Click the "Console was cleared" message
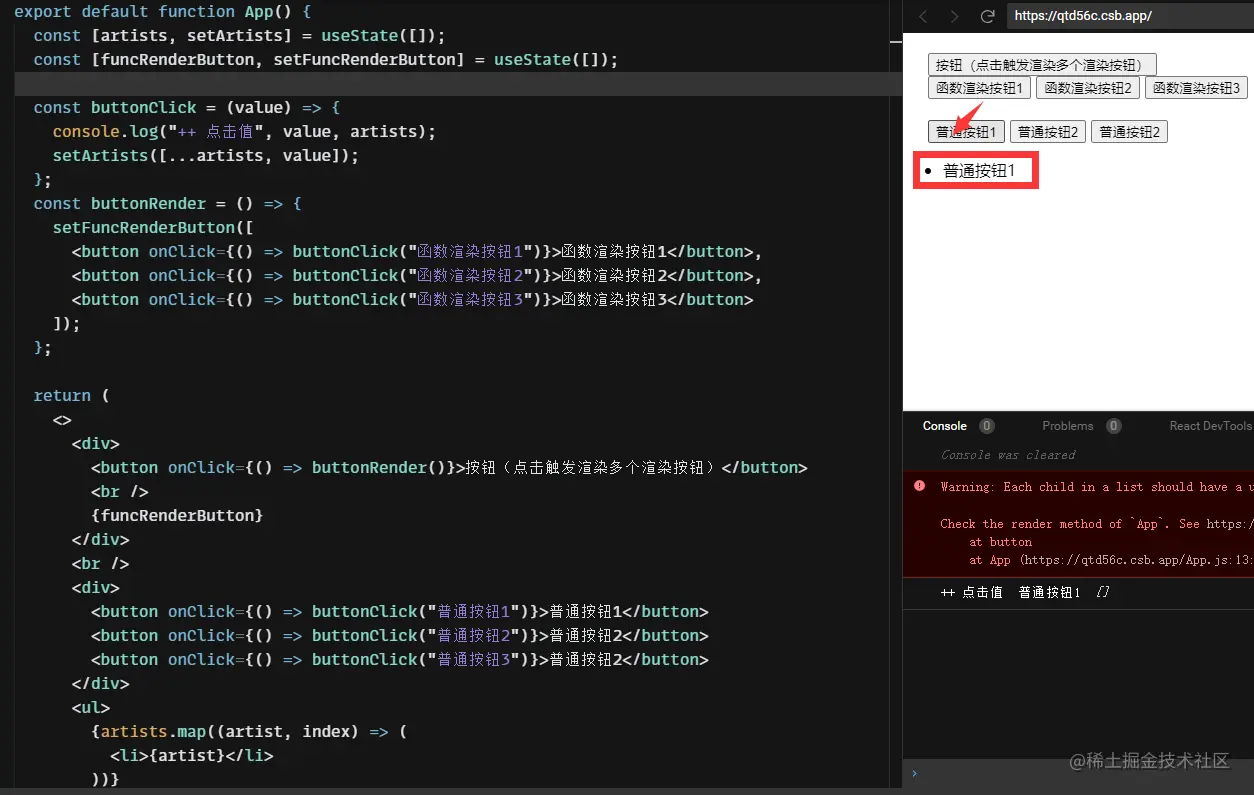The width and height of the screenshot is (1254, 795). (1008, 455)
